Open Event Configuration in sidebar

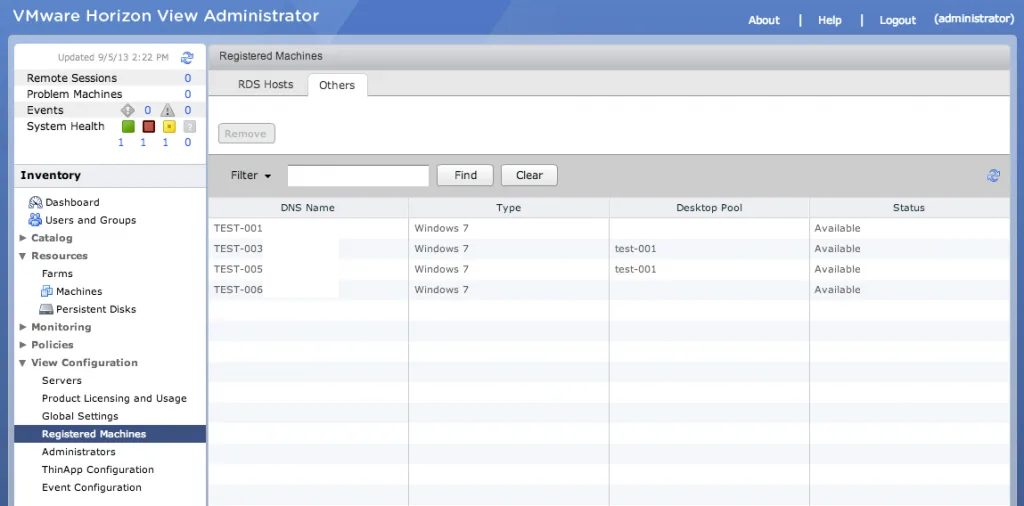(x=91, y=487)
